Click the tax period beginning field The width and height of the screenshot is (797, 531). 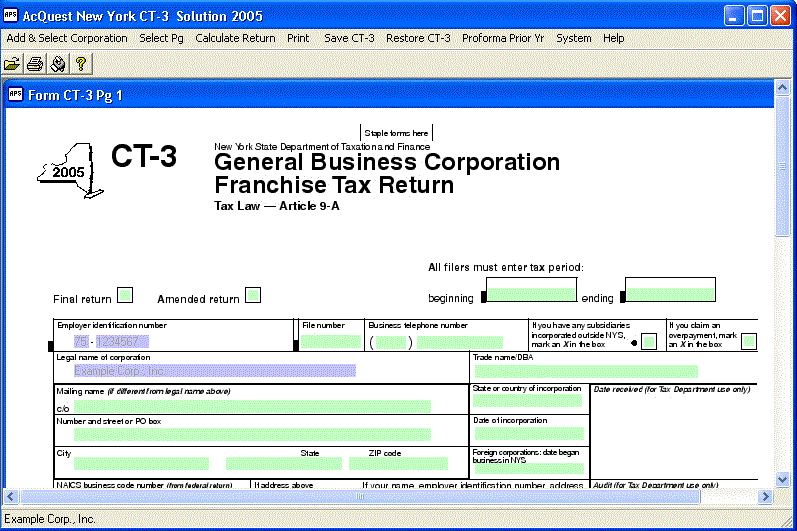click(532, 294)
